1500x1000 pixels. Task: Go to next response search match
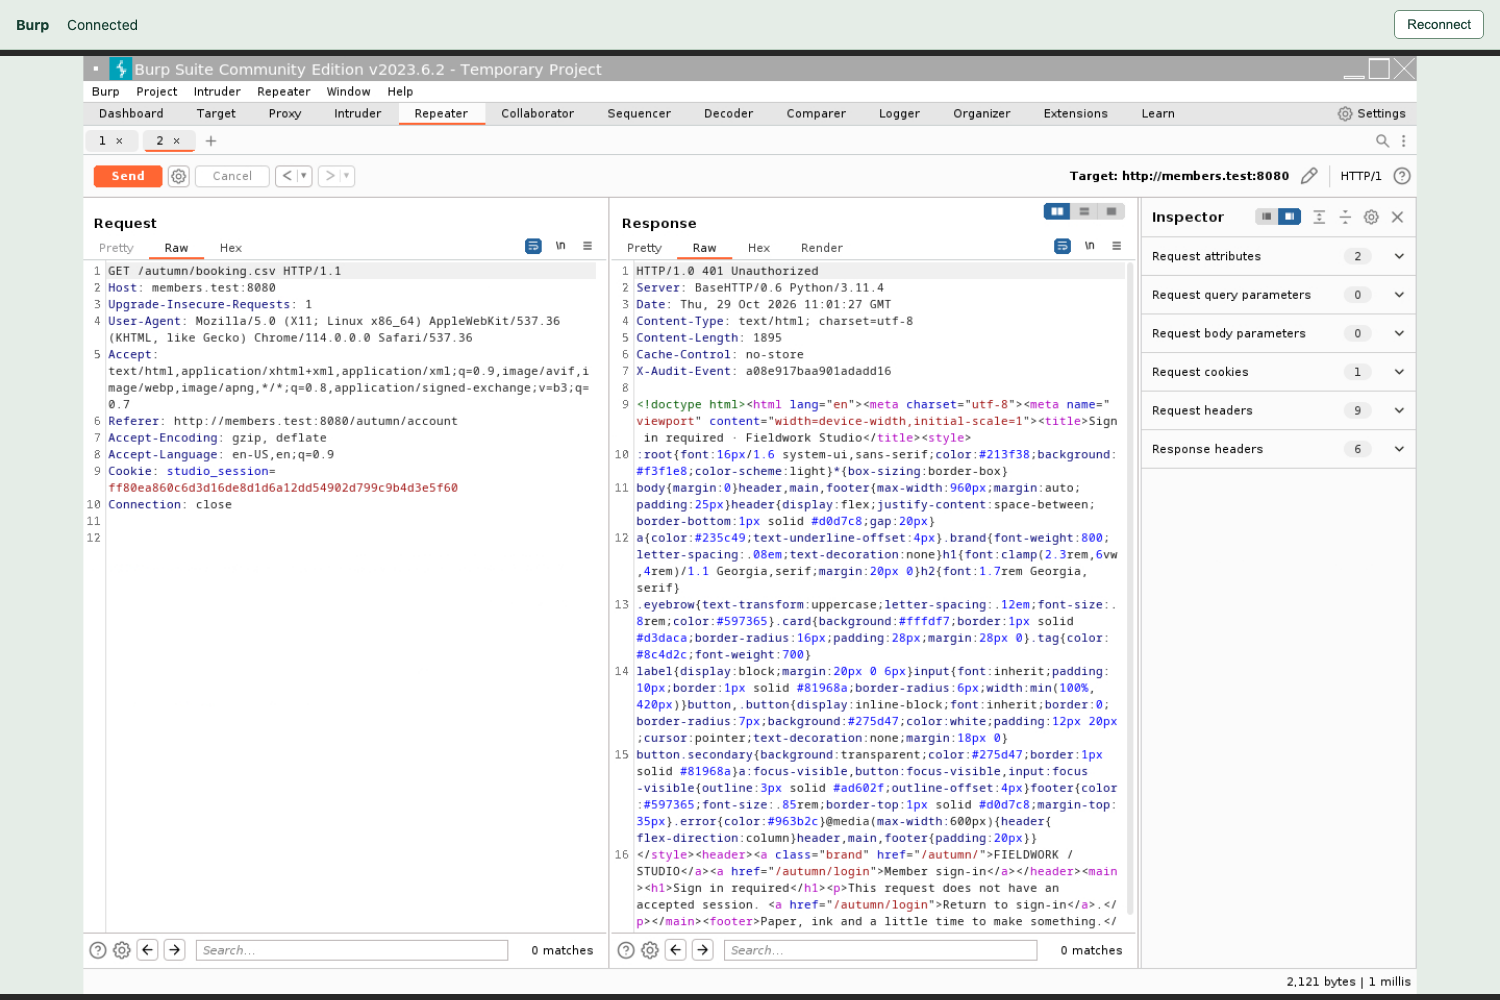click(703, 950)
